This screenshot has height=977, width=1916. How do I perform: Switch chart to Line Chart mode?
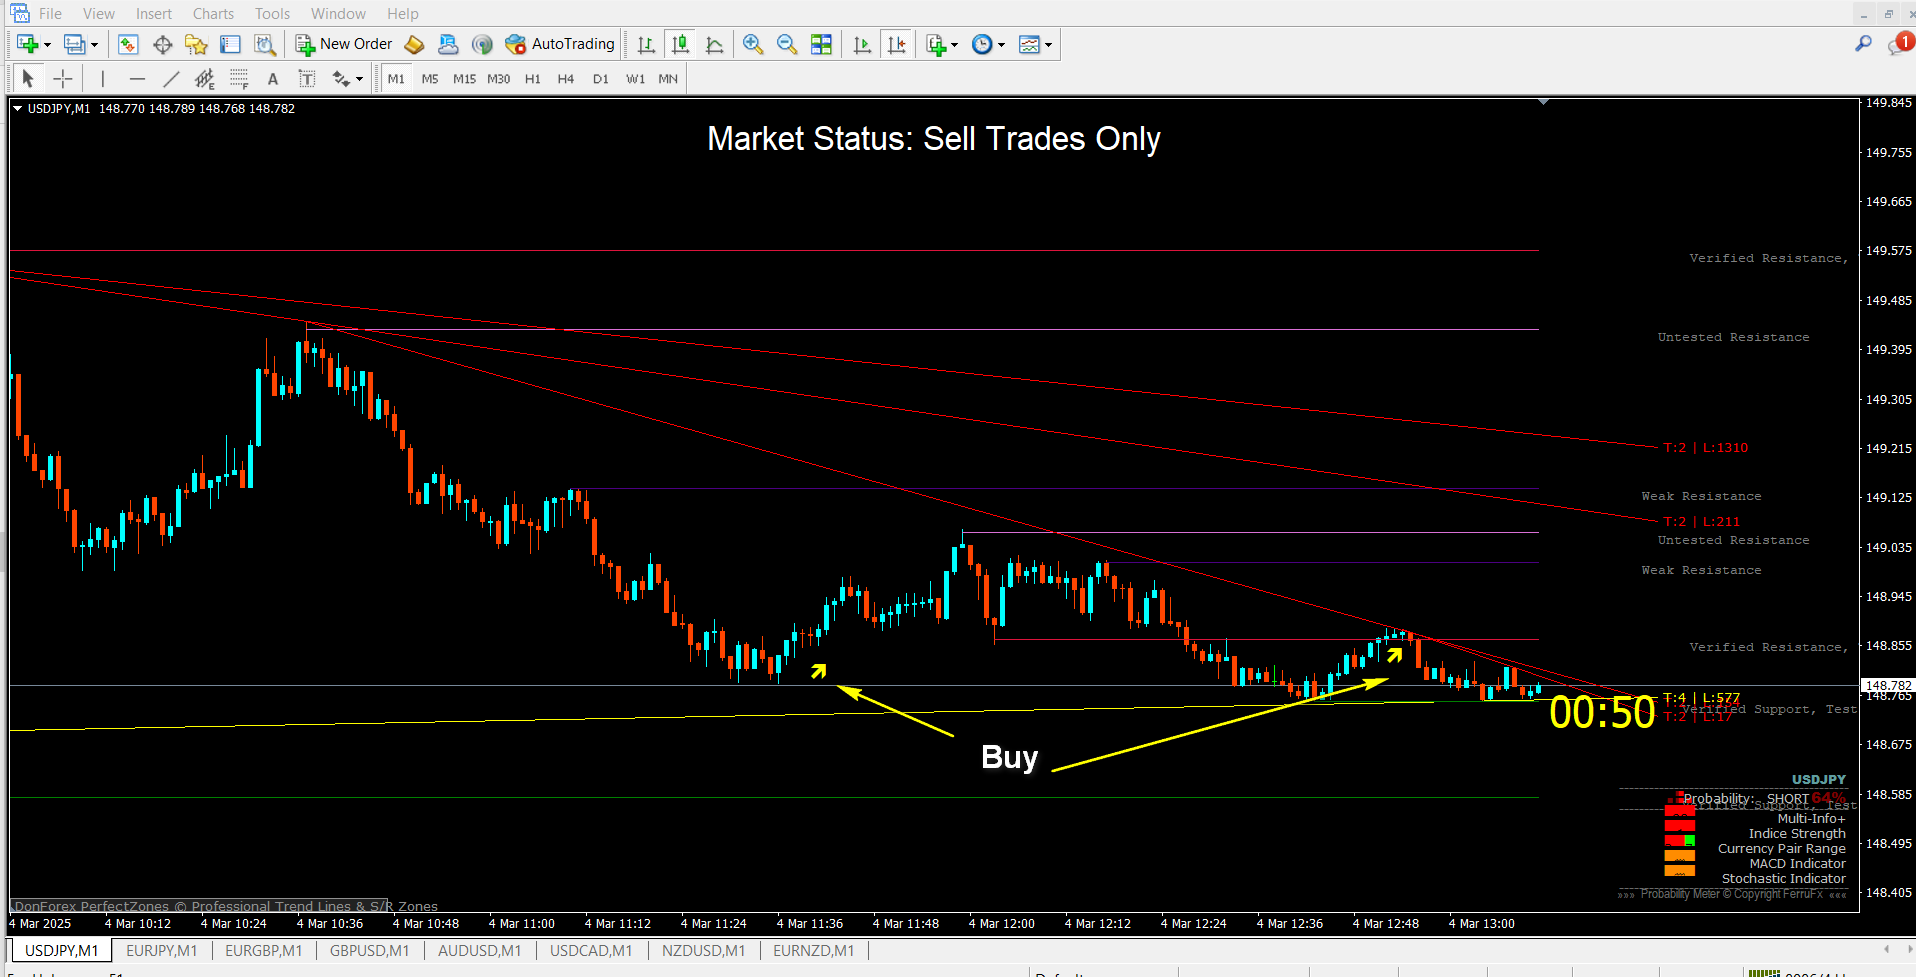click(x=714, y=45)
